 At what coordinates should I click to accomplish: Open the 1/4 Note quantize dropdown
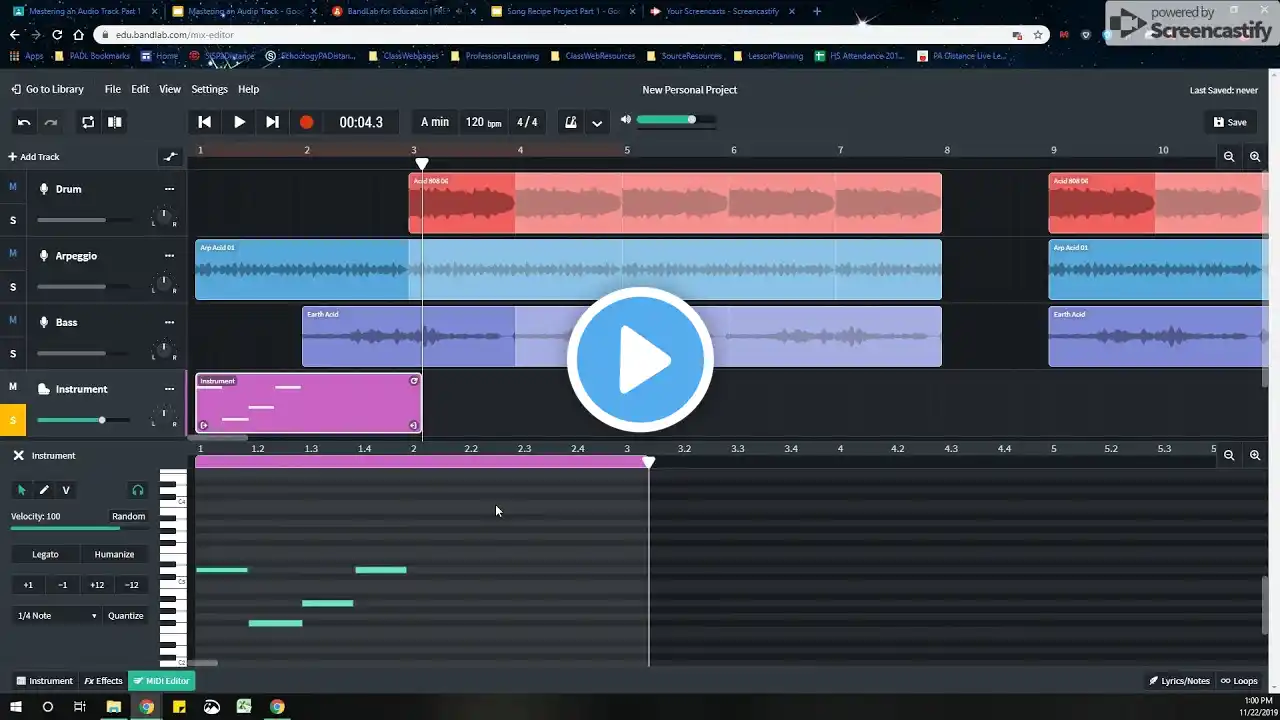coord(57,615)
